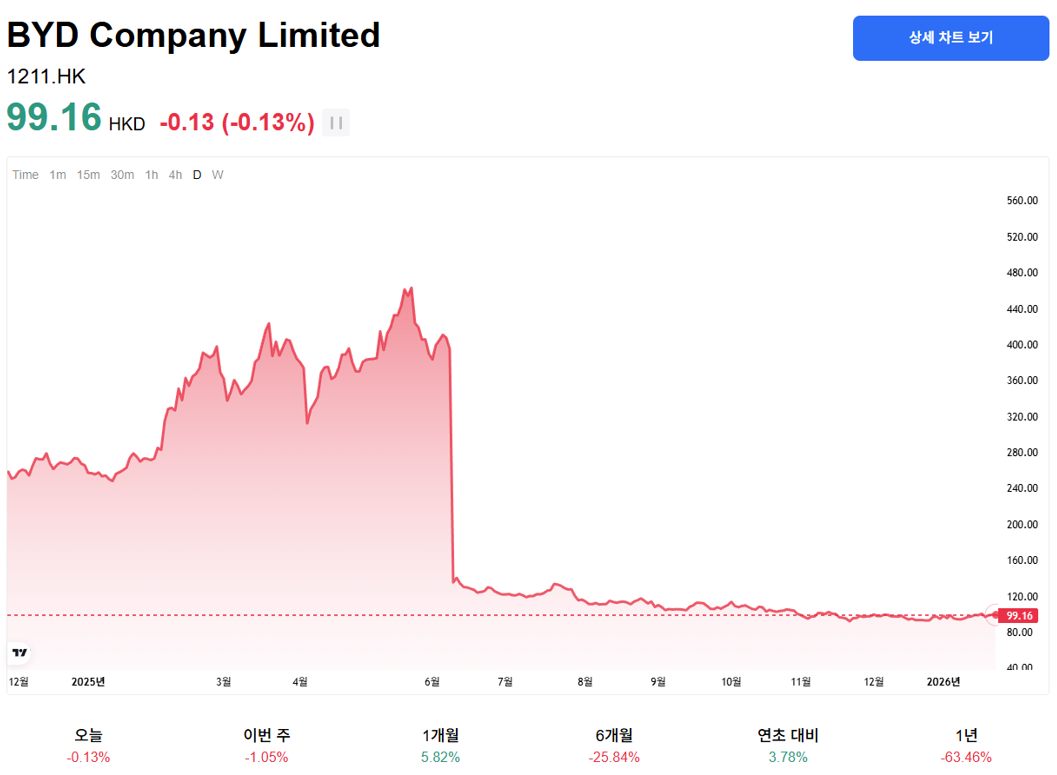Switch to the weekly W interval
1057x775 pixels.
(217, 175)
